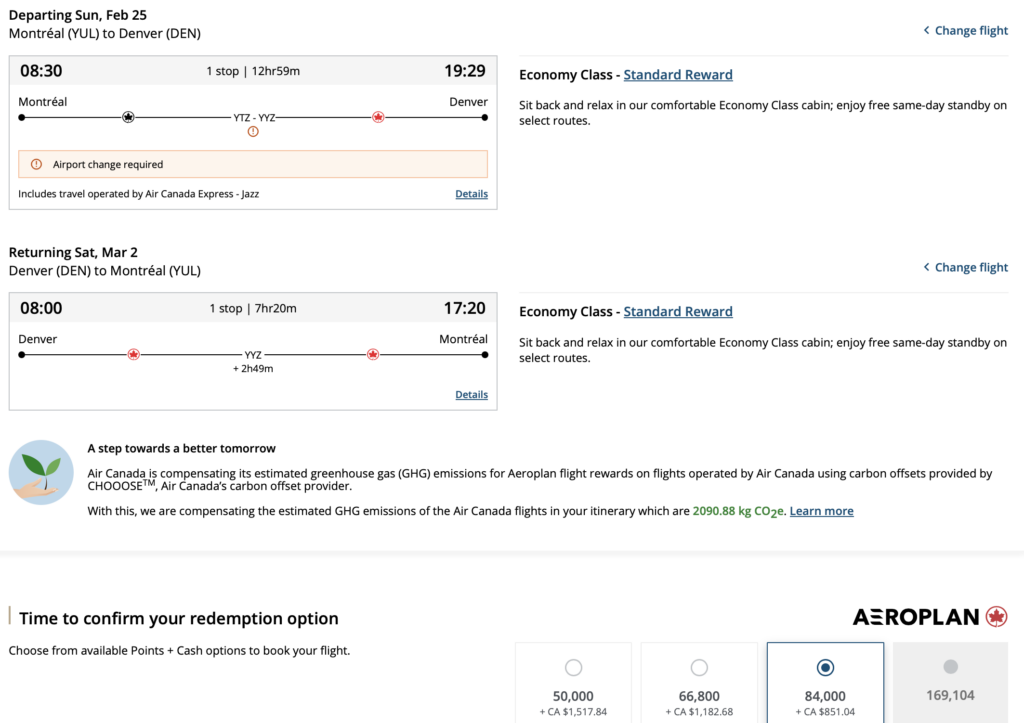Select the 66,800 points radio option
This screenshot has width=1024, height=723.
[699, 667]
